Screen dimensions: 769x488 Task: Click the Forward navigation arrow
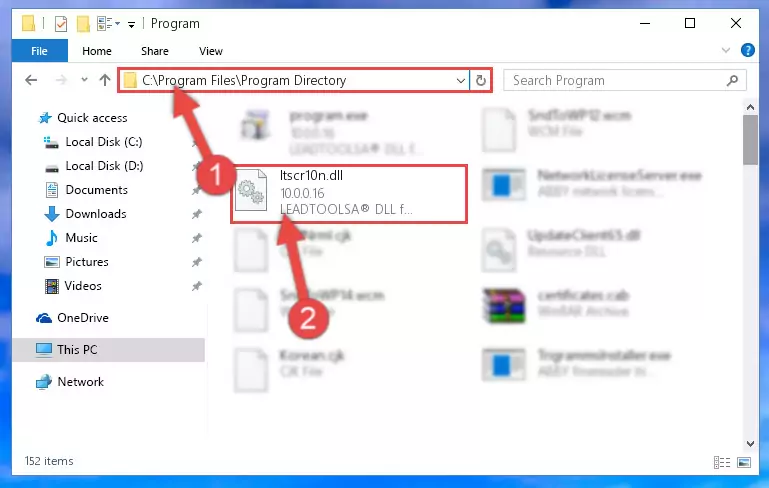61,80
